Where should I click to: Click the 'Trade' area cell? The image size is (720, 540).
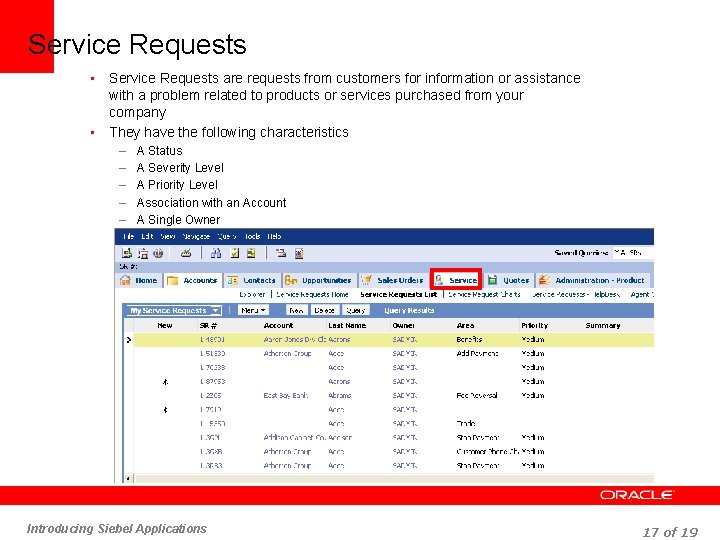[466, 423]
